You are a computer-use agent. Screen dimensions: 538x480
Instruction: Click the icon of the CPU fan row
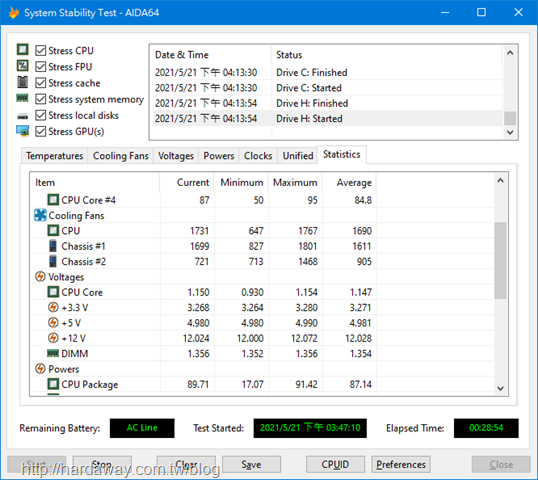[x=53, y=231]
